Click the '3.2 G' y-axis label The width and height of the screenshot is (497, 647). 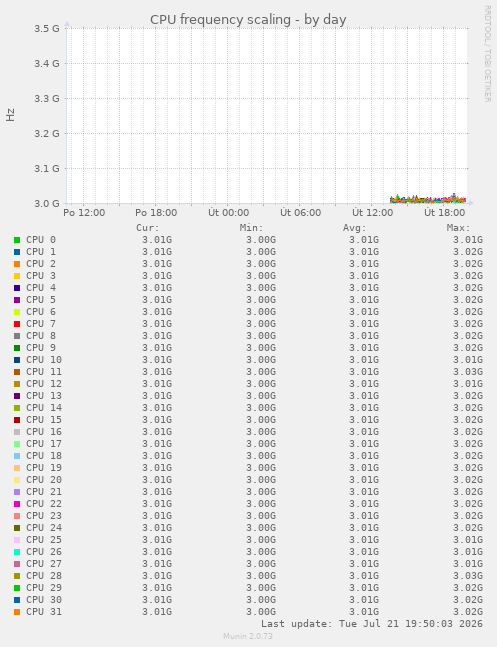pos(47,134)
